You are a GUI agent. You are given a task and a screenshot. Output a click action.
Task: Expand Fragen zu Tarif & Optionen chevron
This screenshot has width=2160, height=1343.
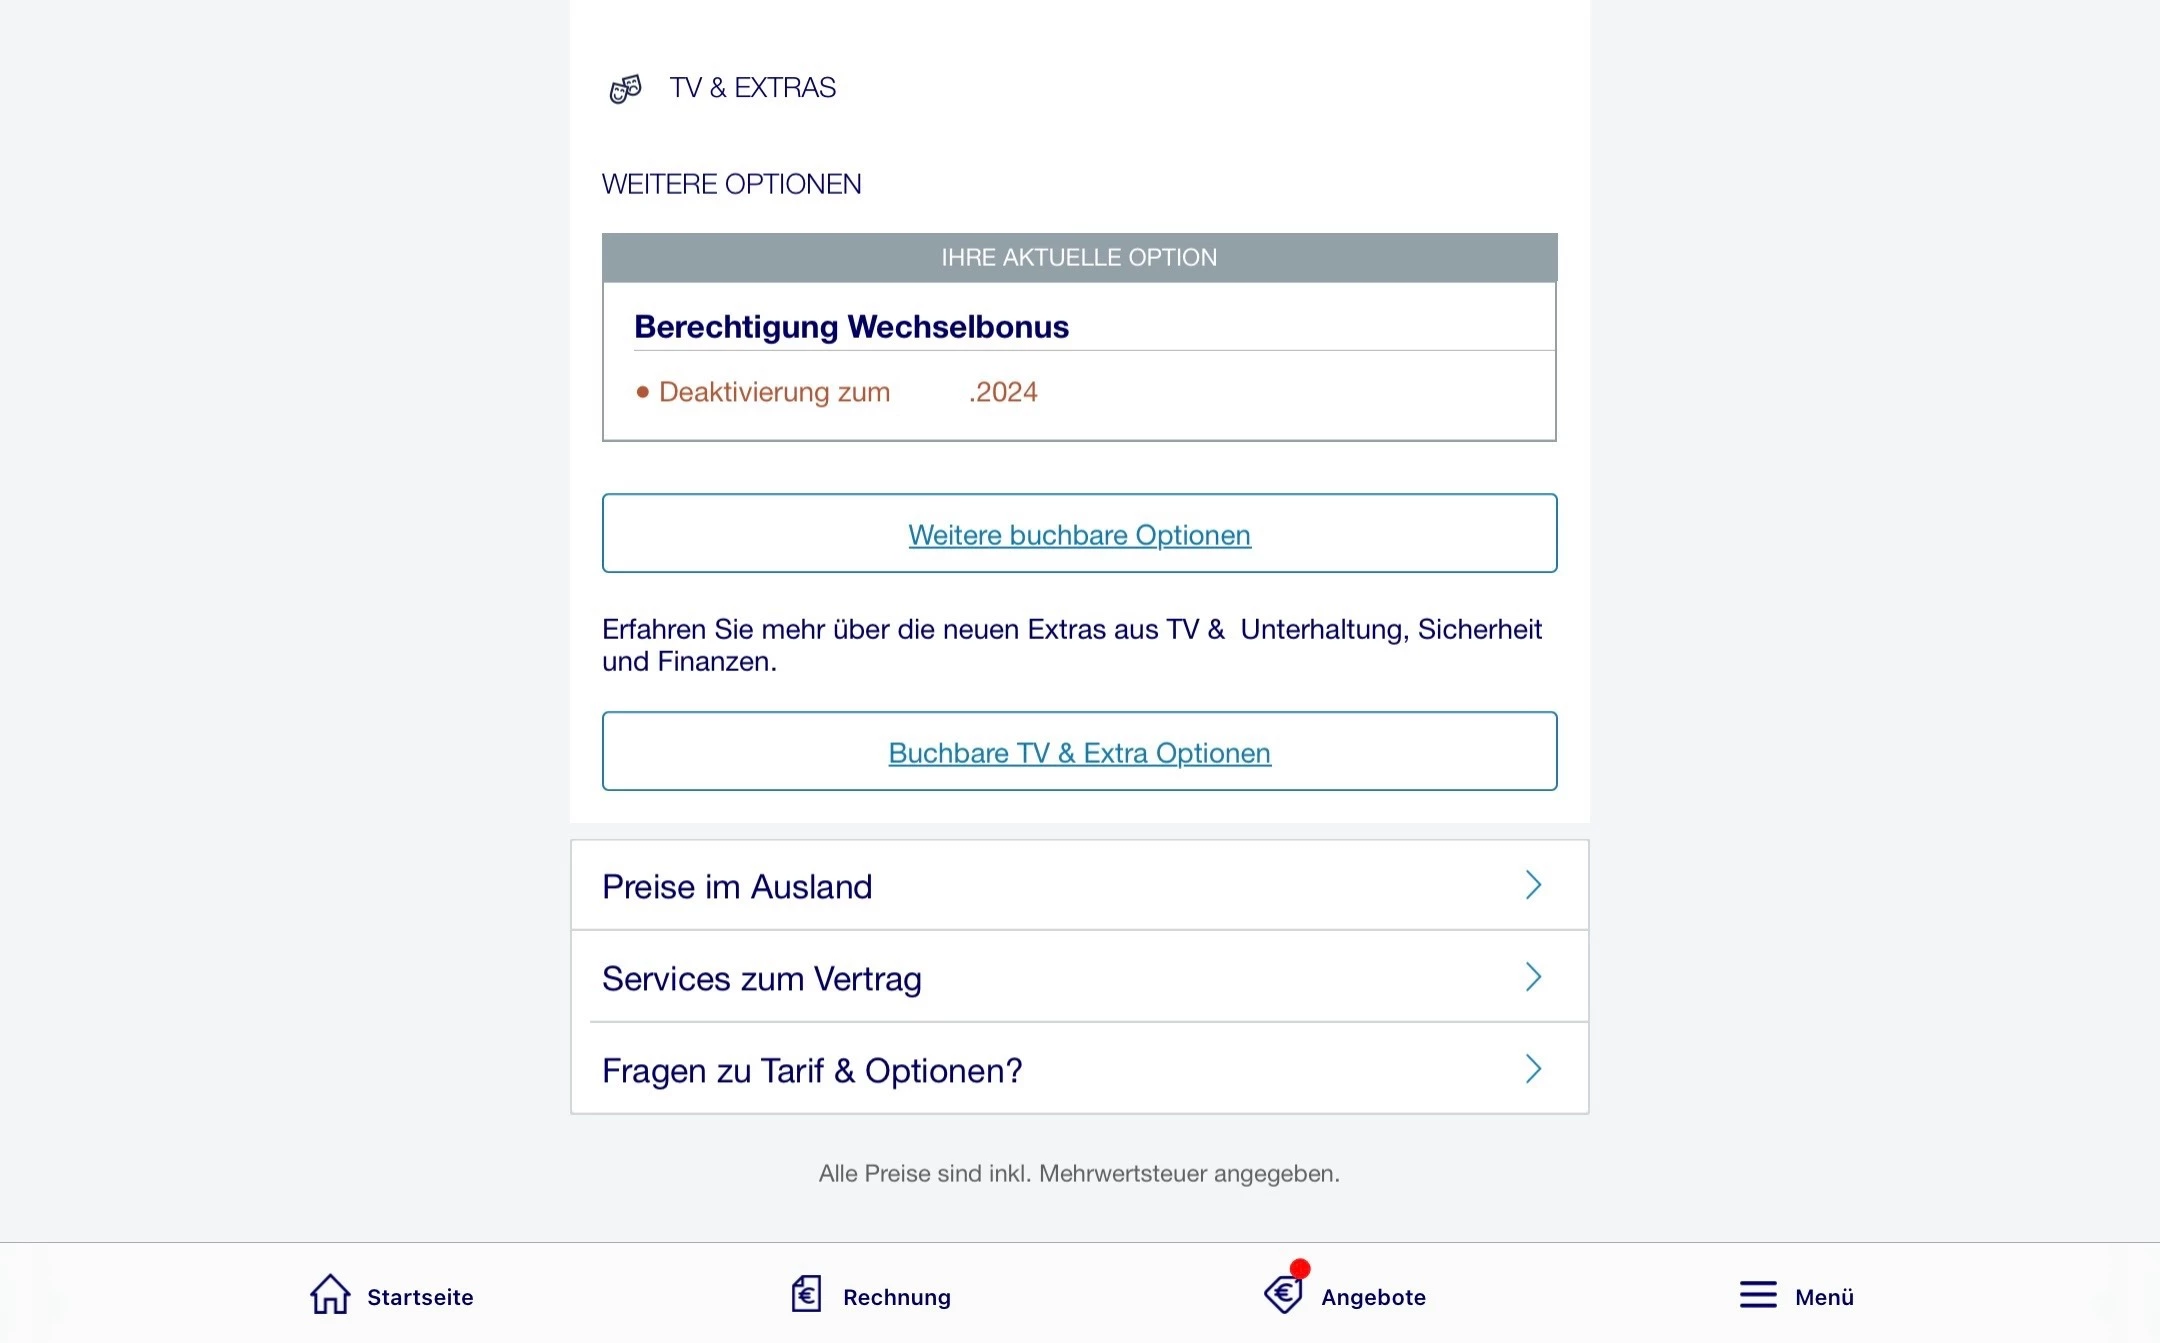point(1533,1069)
